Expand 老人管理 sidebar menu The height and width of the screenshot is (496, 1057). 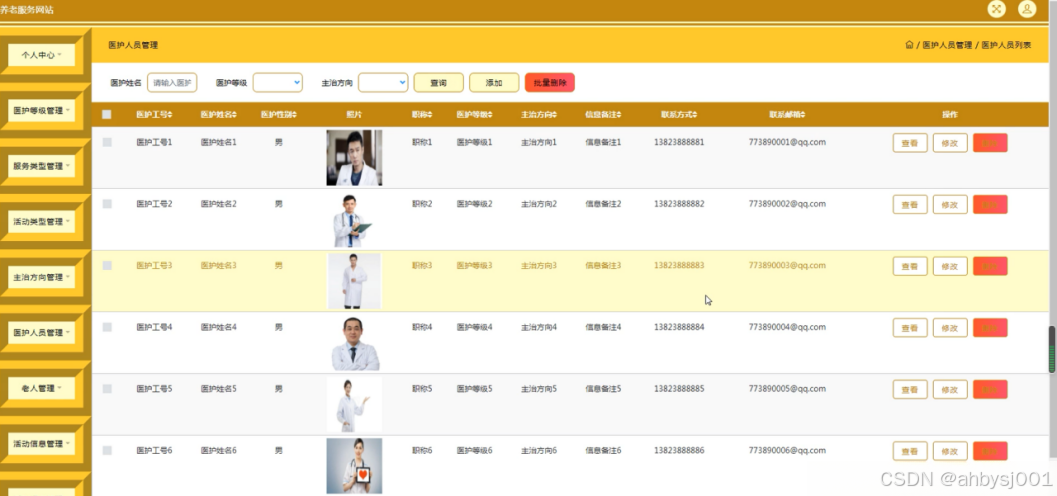(41, 388)
